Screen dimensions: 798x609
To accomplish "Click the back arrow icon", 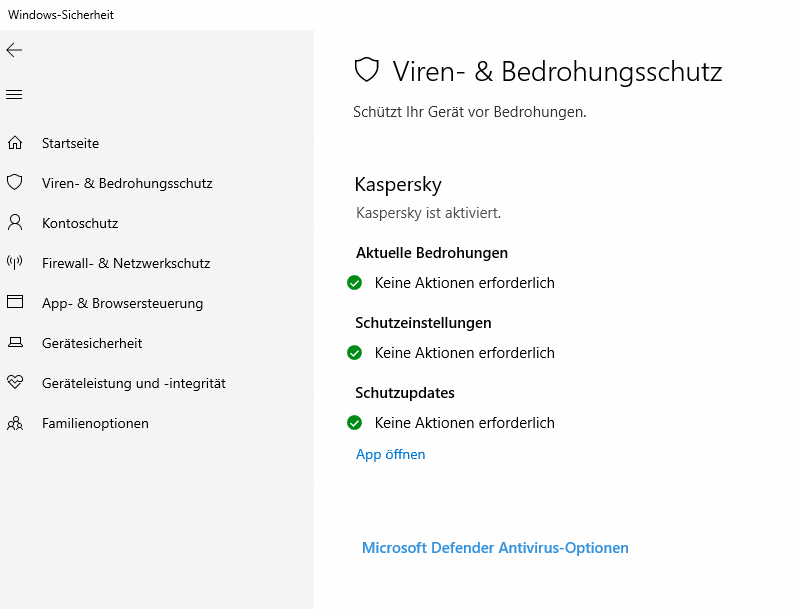I will (x=14, y=50).
